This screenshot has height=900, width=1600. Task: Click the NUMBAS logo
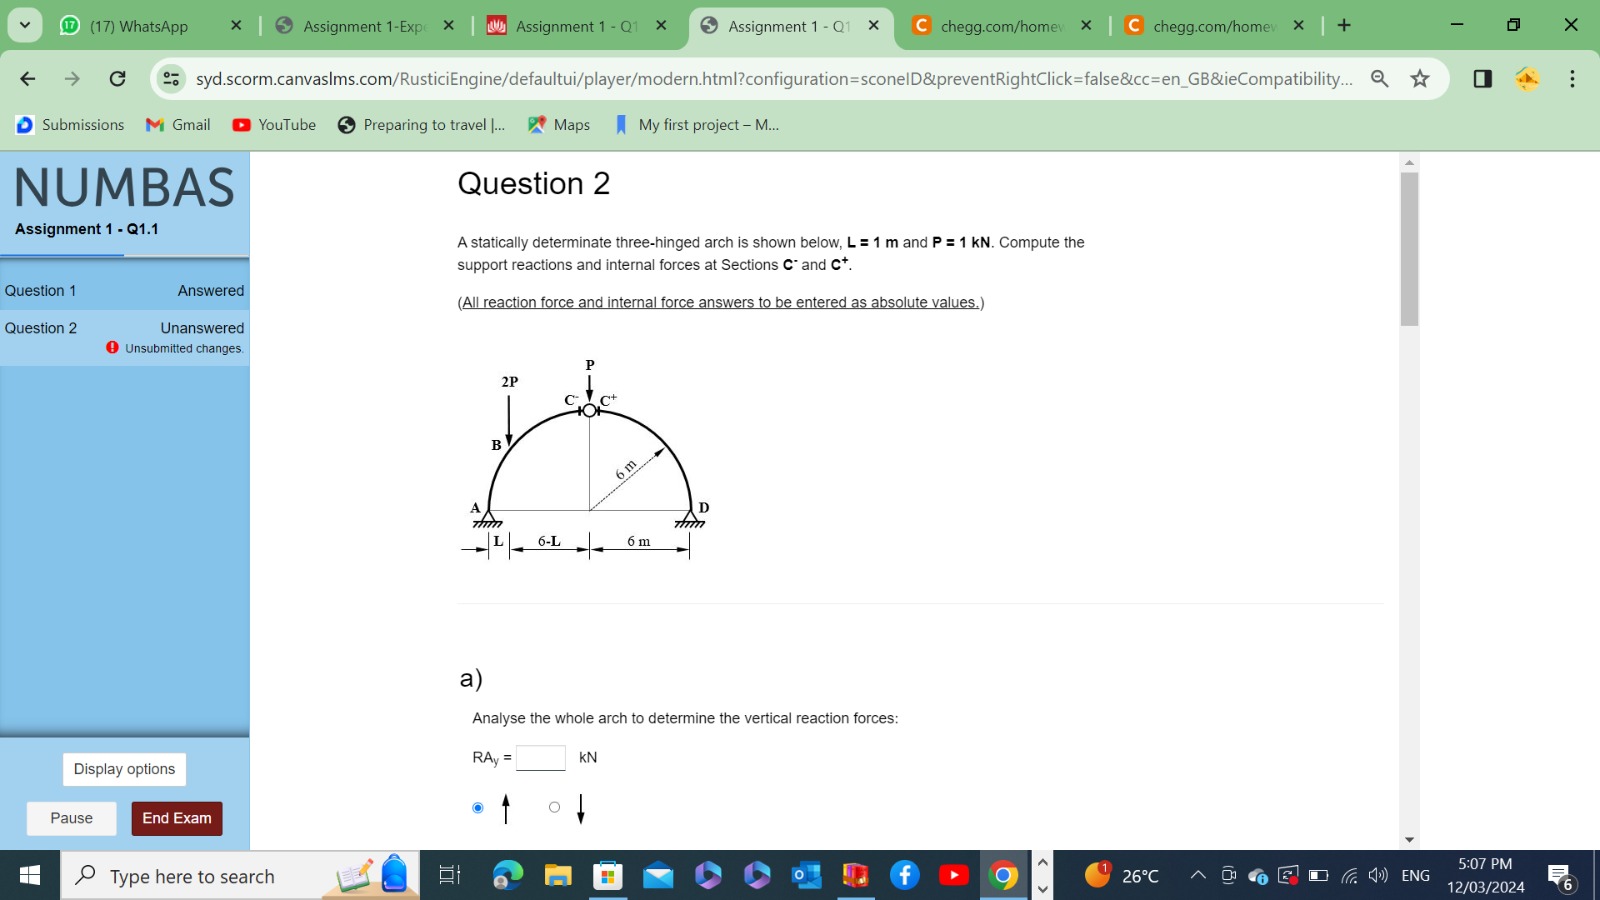coord(124,188)
